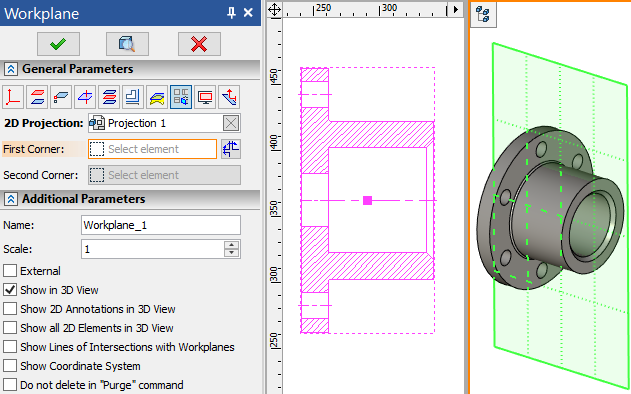Open the preview magnifier button

tap(127, 44)
